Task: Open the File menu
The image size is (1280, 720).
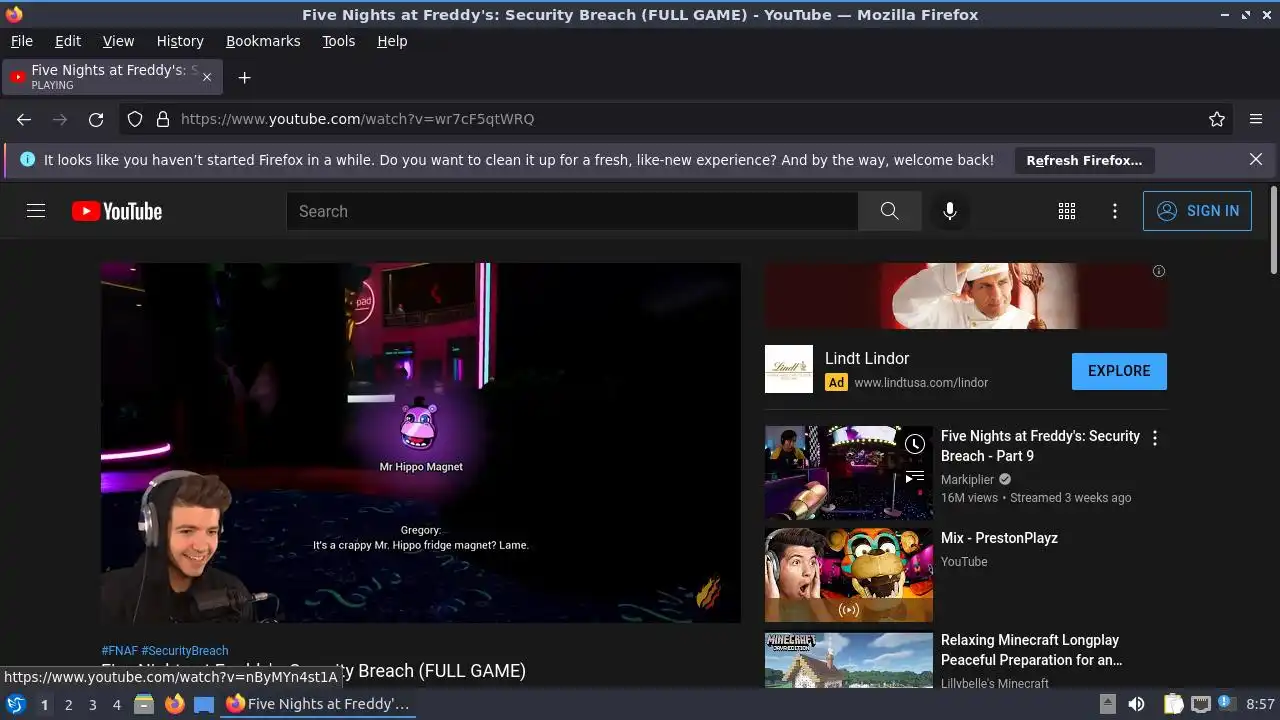Action: tap(22, 41)
